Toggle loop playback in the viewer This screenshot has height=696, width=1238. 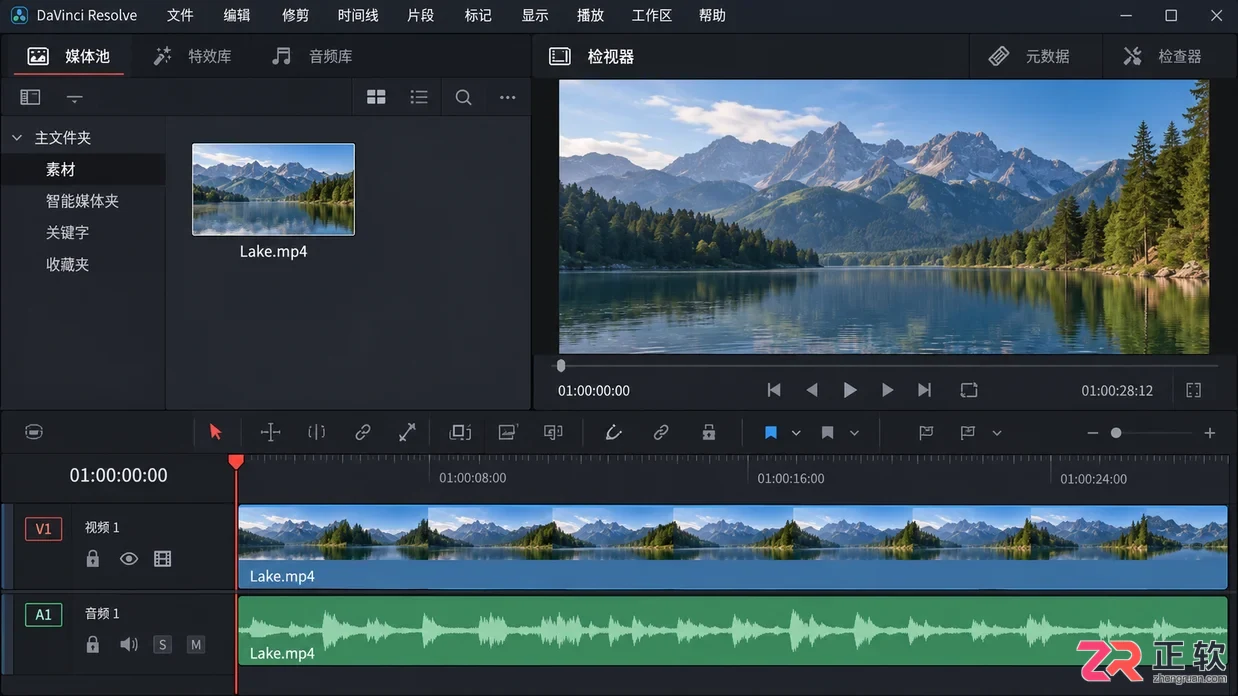pyautogui.click(x=968, y=390)
